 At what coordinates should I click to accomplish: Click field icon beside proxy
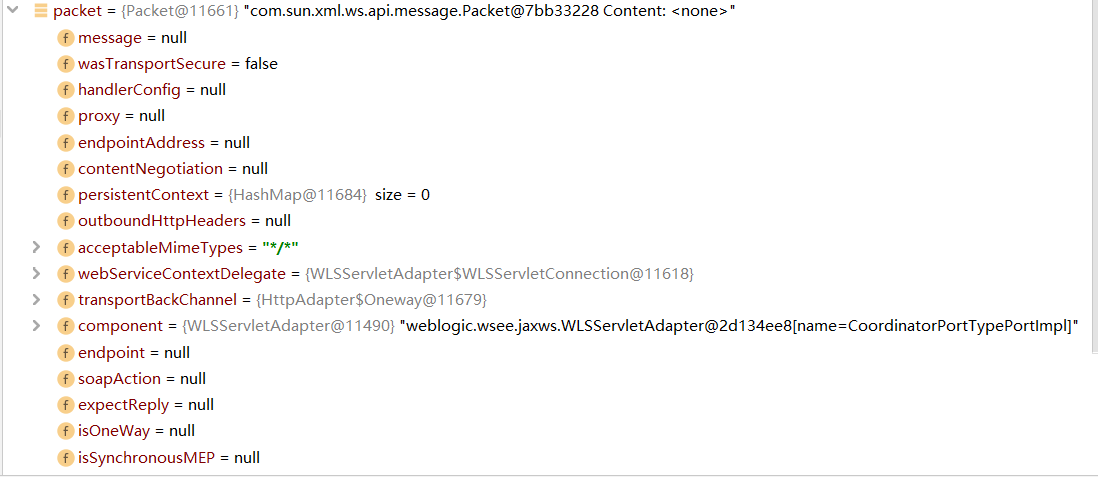tap(66, 116)
